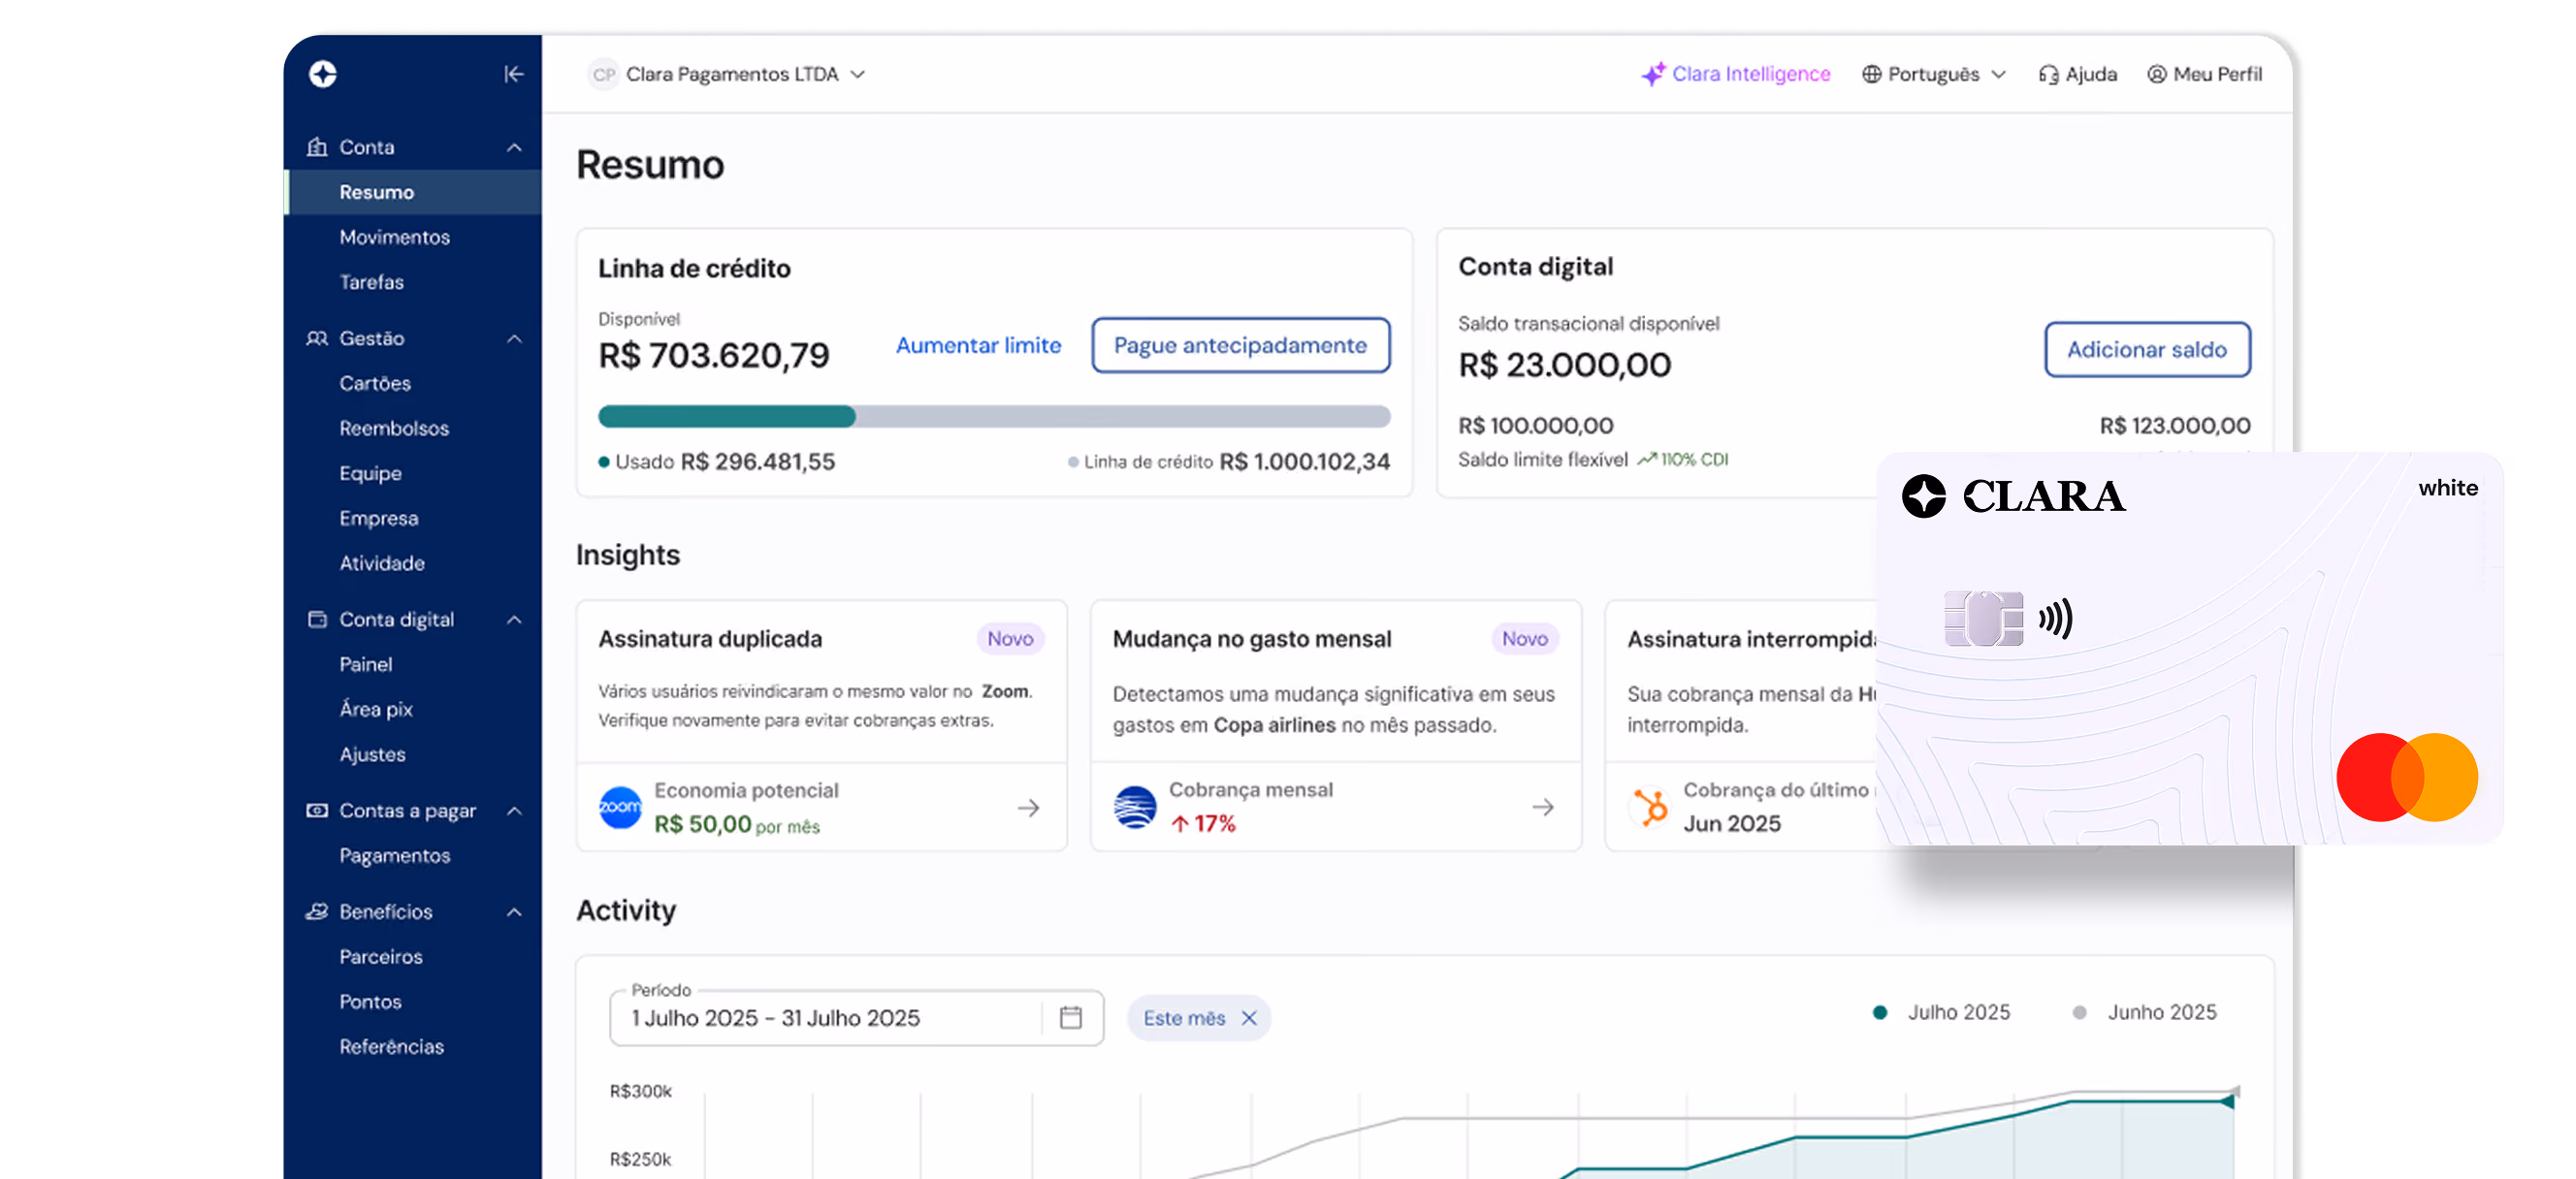2576x1179 pixels.
Task: Click the Conta digital wallet icon
Action: click(x=317, y=619)
